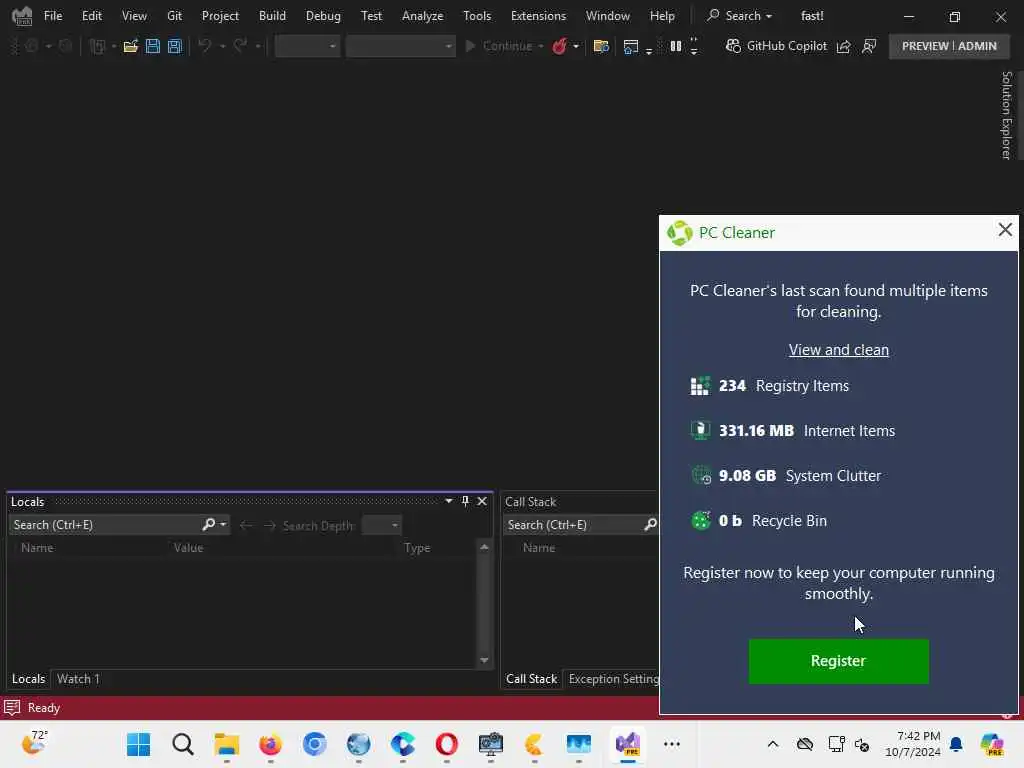Open the File menu
1024x768 pixels.
point(53,16)
